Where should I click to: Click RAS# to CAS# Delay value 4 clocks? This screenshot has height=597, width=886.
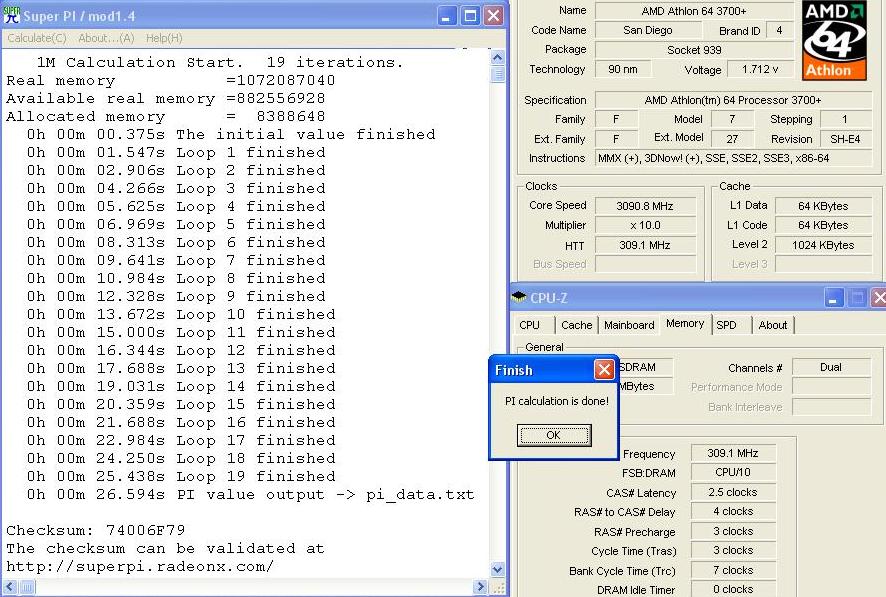pyautogui.click(x=733, y=511)
